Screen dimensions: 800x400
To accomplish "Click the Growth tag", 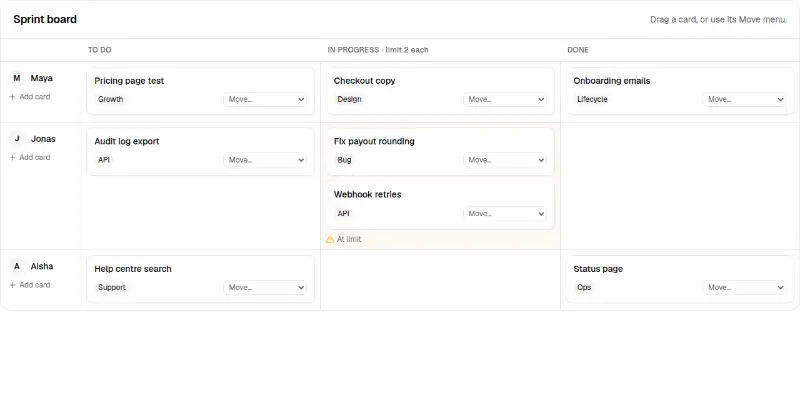I will (x=111, y=99).
